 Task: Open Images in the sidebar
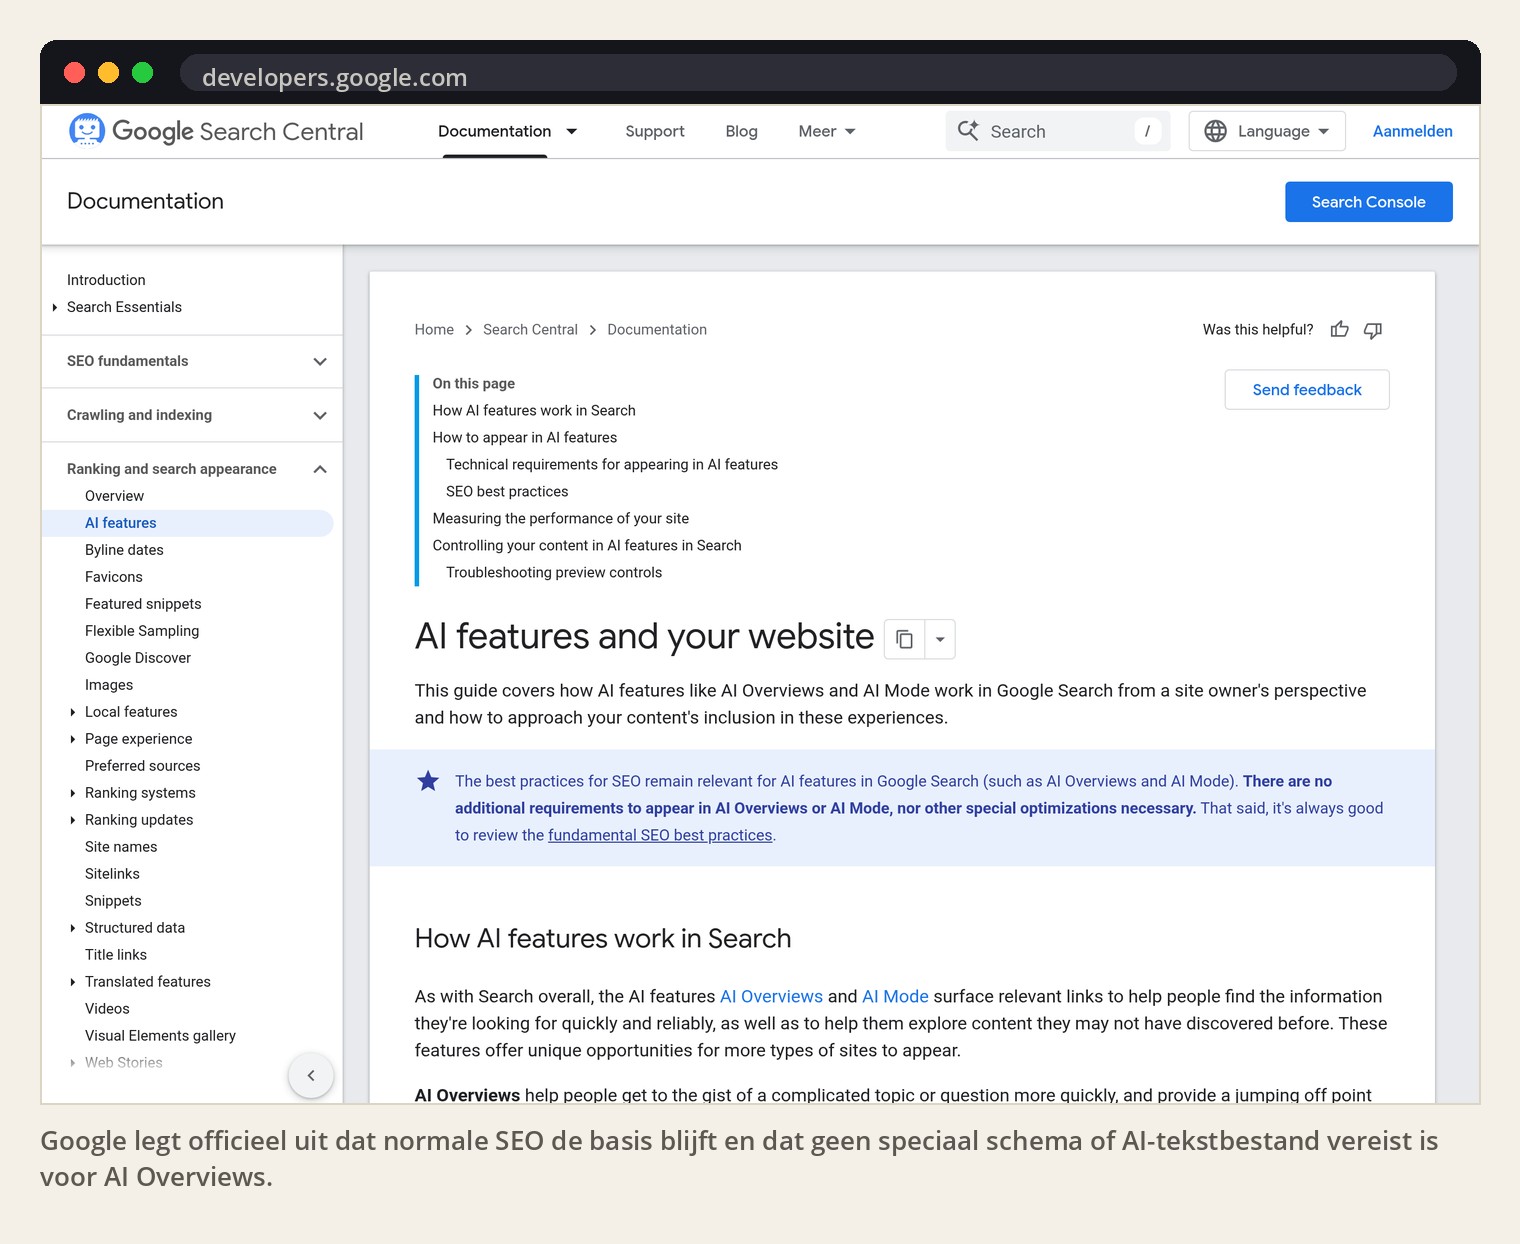point(109,685)
